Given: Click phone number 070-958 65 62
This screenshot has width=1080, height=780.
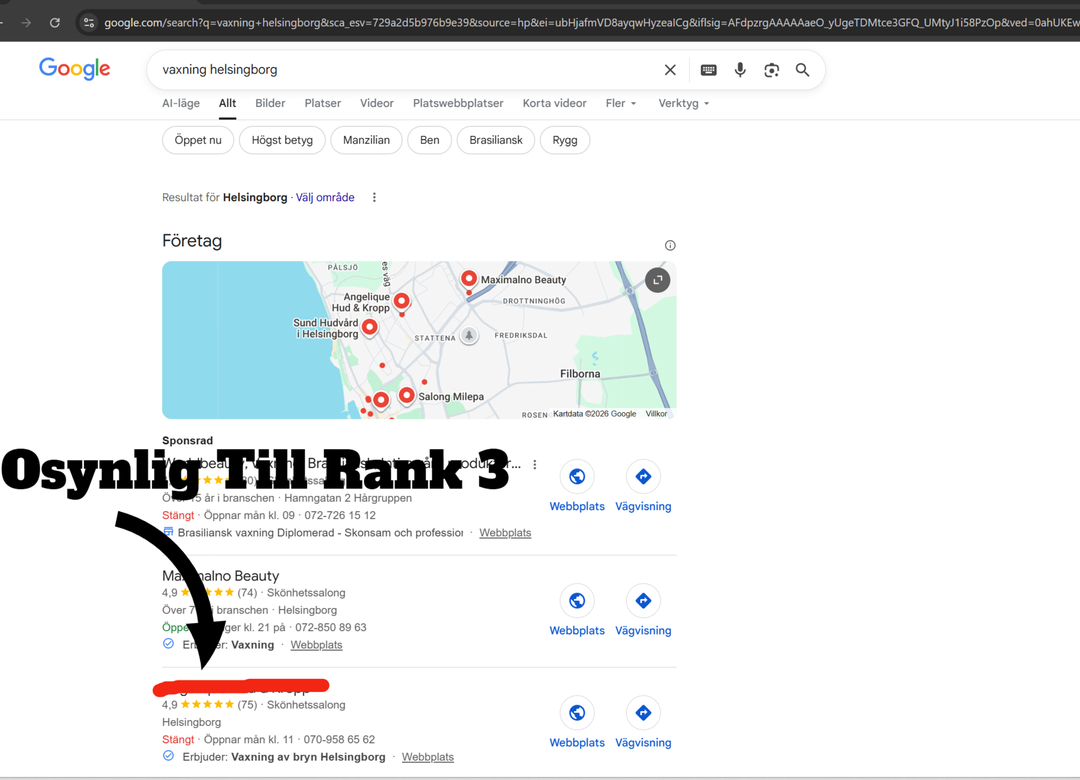Looking at the screenshot, I should [x=339, y=740].
